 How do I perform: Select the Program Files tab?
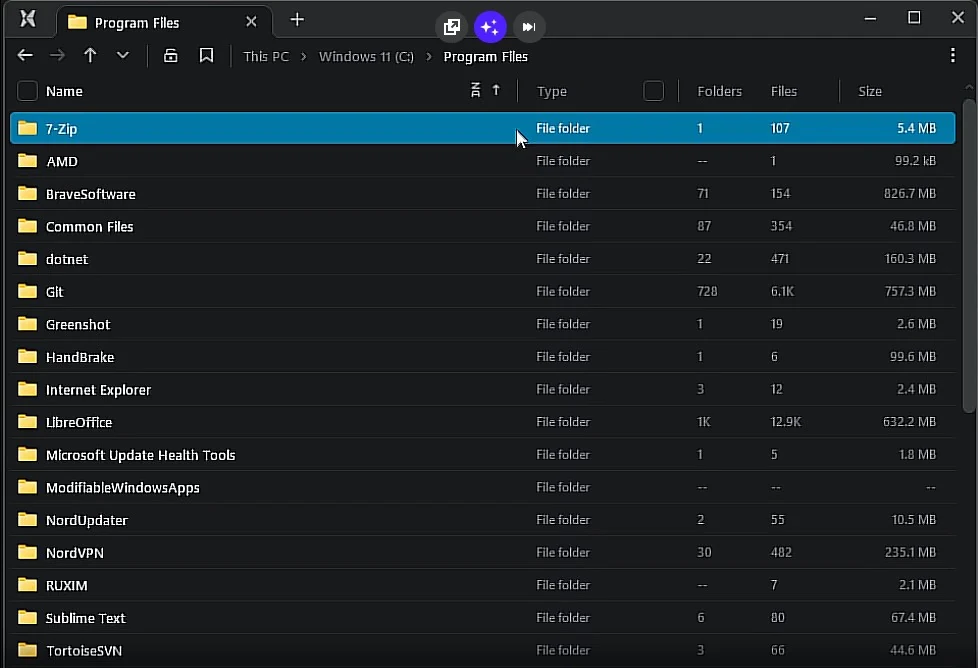pyautogui.click(x=165, y=22)
